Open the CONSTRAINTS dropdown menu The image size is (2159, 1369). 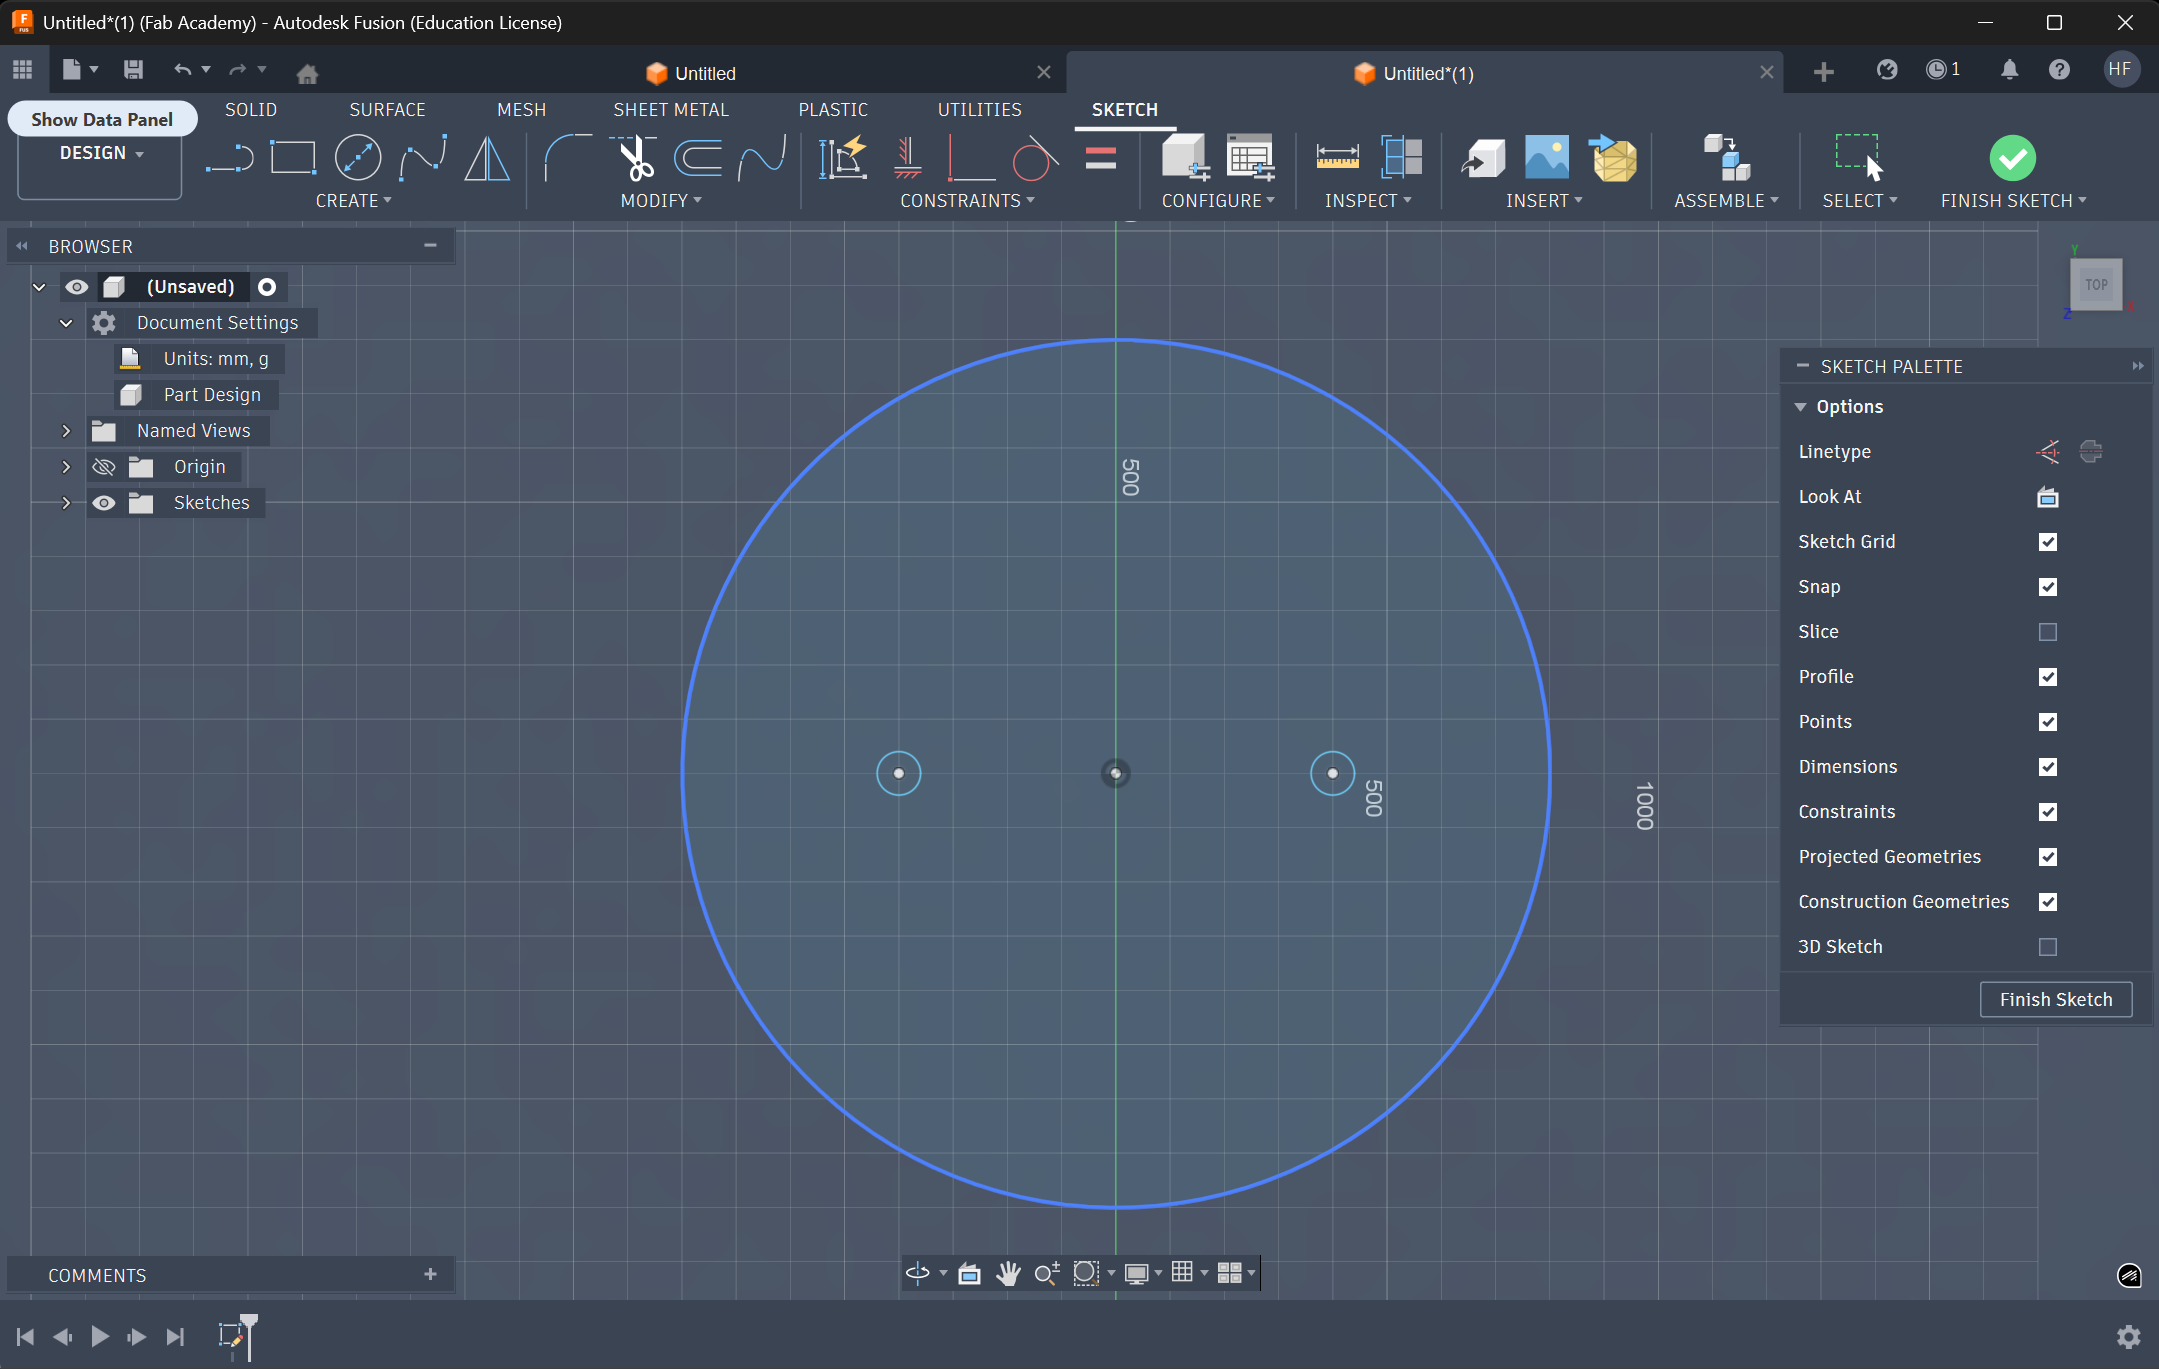pos(966,201)
